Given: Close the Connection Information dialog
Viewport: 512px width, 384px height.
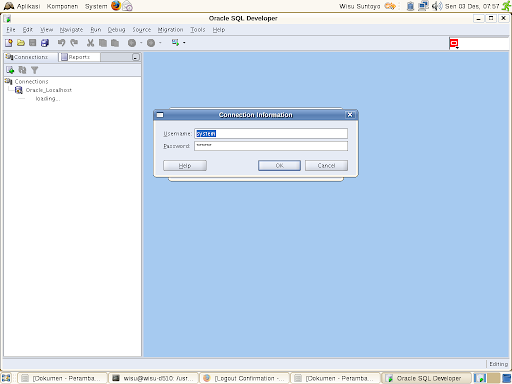Looking at the screenshot, I should (350, 115).
